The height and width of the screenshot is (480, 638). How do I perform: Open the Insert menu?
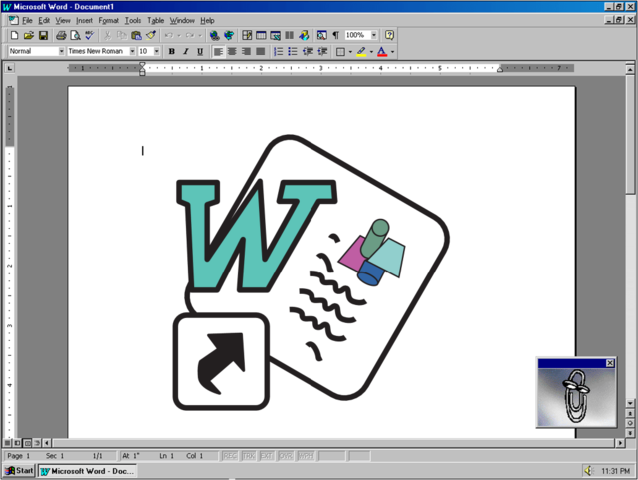pos(84,20)
